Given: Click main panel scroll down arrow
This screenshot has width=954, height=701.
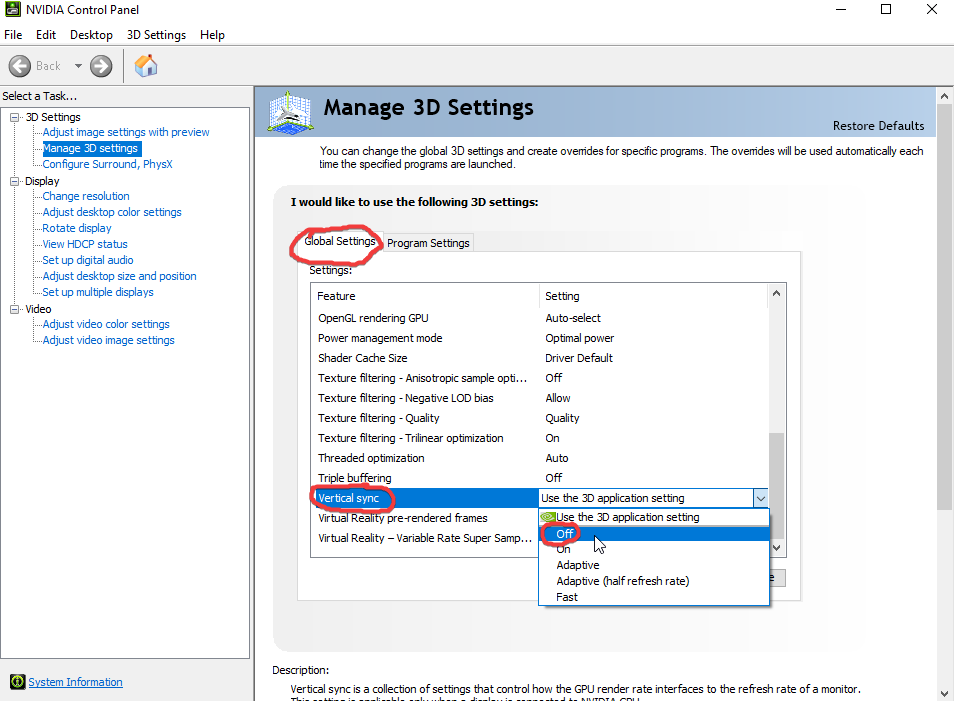Looking at the screenshot, I should coord(944,693).
